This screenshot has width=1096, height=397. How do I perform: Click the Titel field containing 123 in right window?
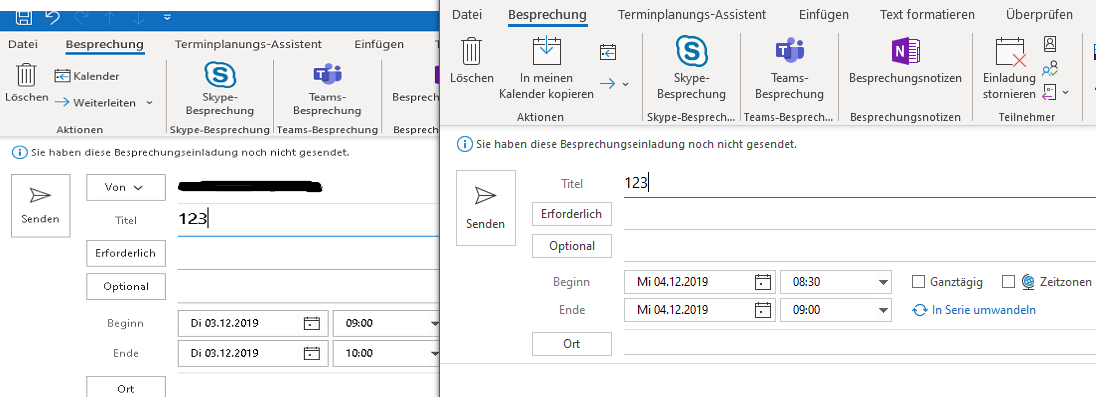coord(860,184)
